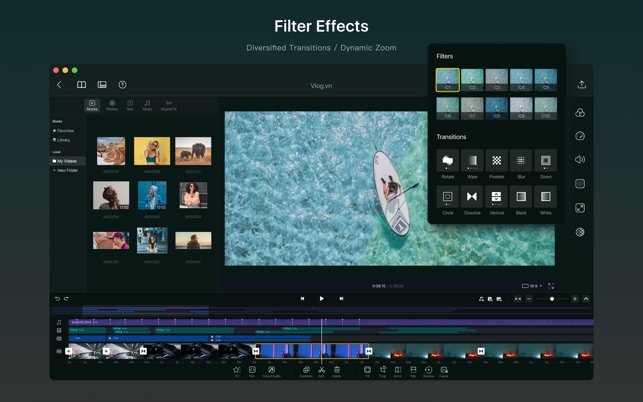The width and height of the screenshot is (643, 402).
Task: Open the volume speaker icon in right sidebar
Action: click(x=580, y=160)
